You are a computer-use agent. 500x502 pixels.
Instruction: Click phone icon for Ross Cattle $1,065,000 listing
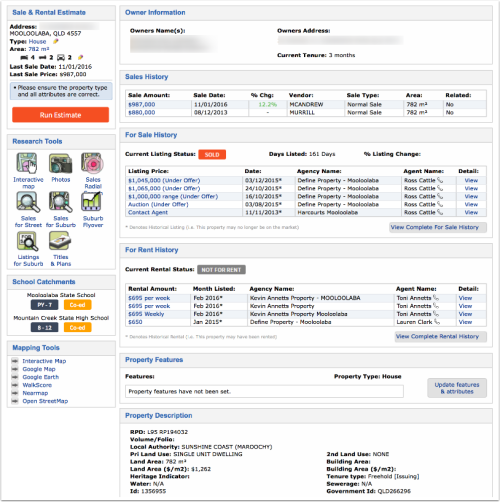[x=440, y=188]
